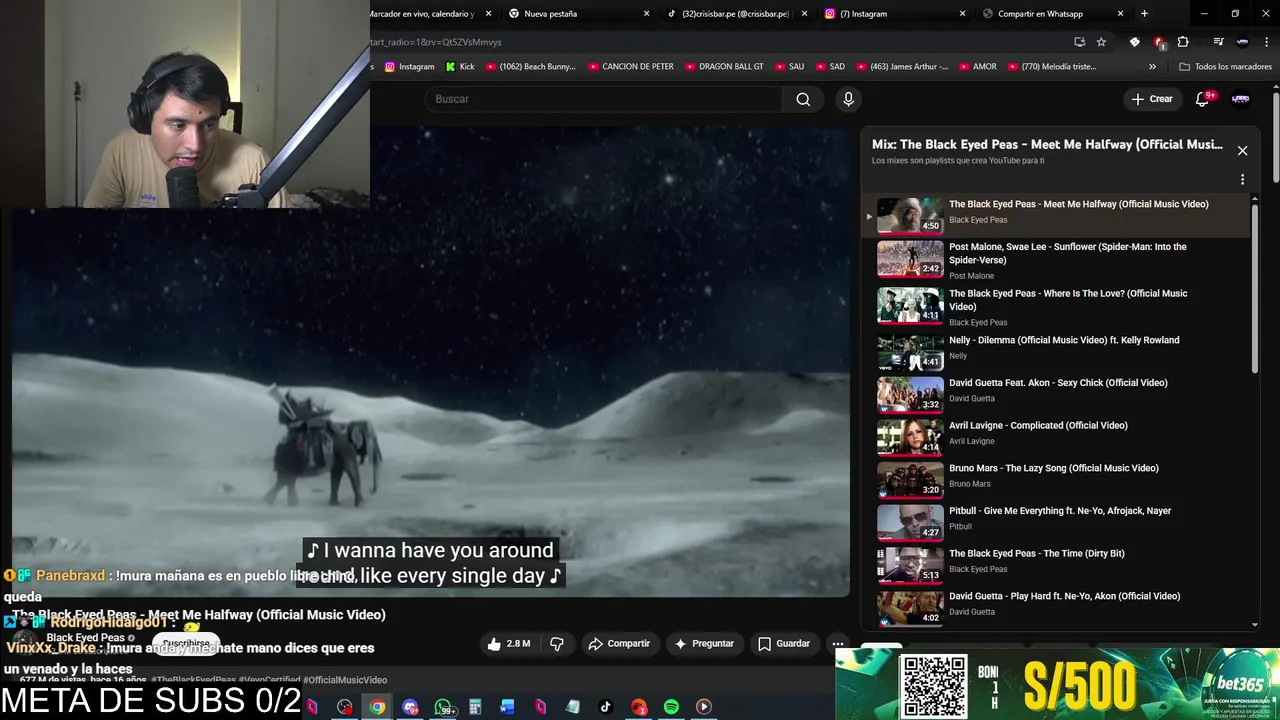The image size is (1280, 720).
Task: Click install app icon in address bar
Action: click(x=1079, y=42)
